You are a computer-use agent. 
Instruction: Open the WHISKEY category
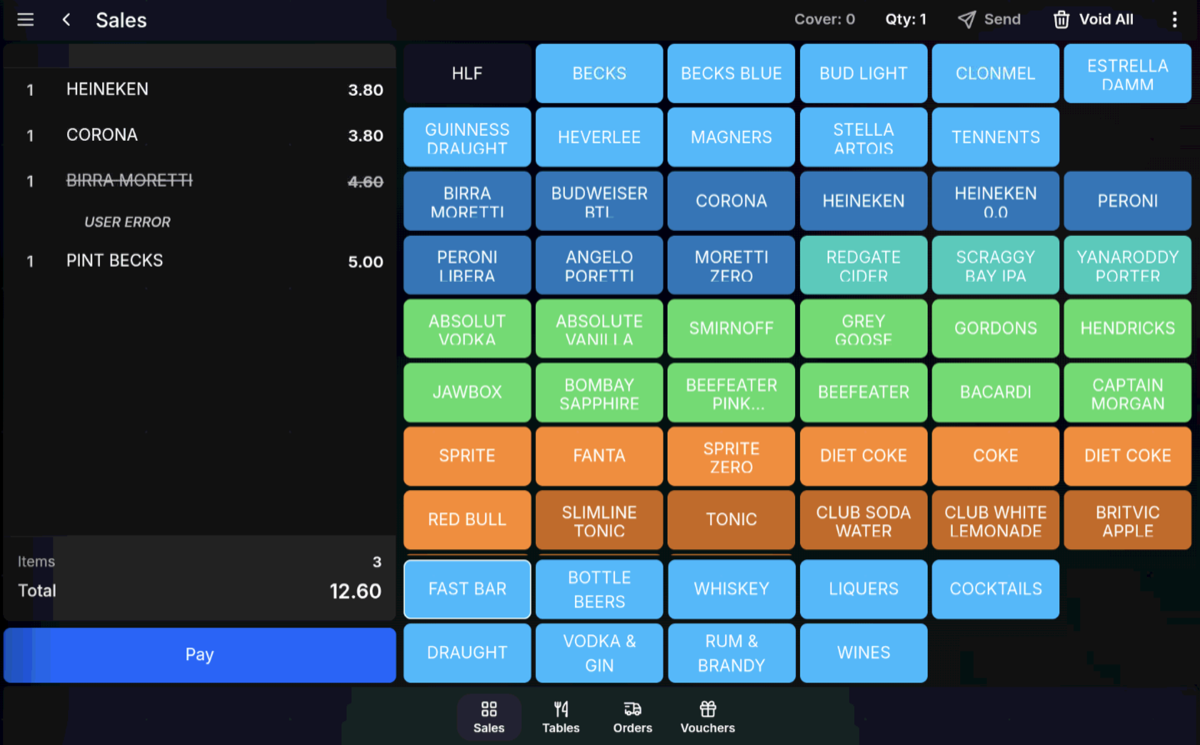731,589
